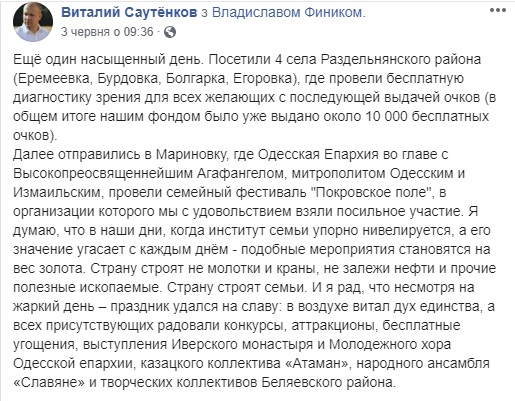Click the words "Беляевского района" at post end
The height and width of the screenshot is (401, 515).
pos(327,383)
